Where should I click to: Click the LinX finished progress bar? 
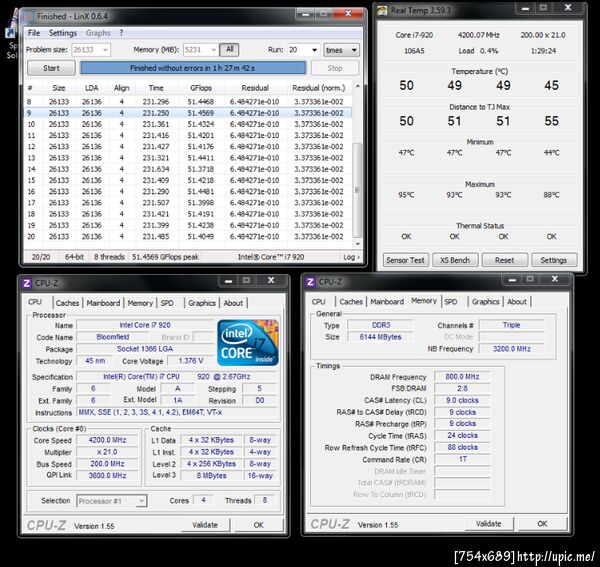(x=193, y=68)
